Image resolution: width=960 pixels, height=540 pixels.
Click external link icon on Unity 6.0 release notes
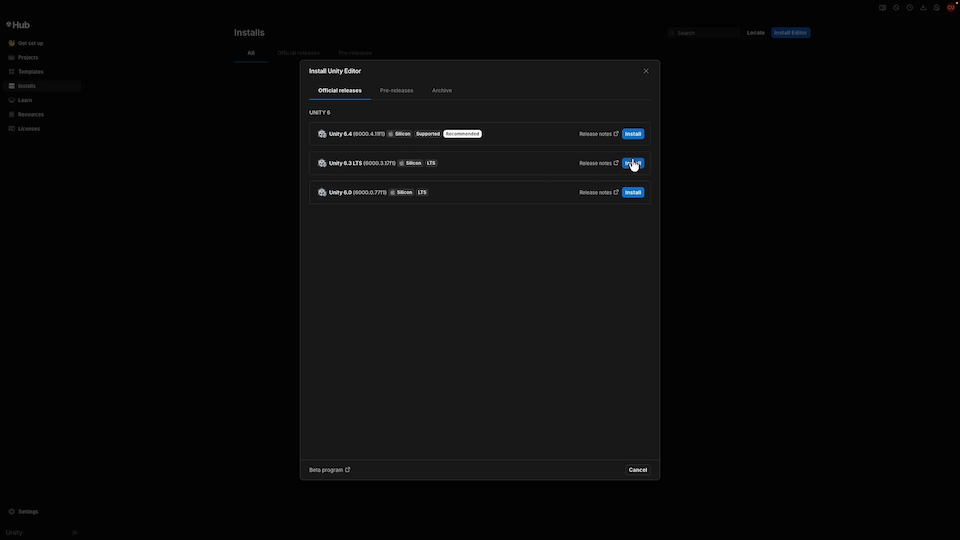coord(616,192)
